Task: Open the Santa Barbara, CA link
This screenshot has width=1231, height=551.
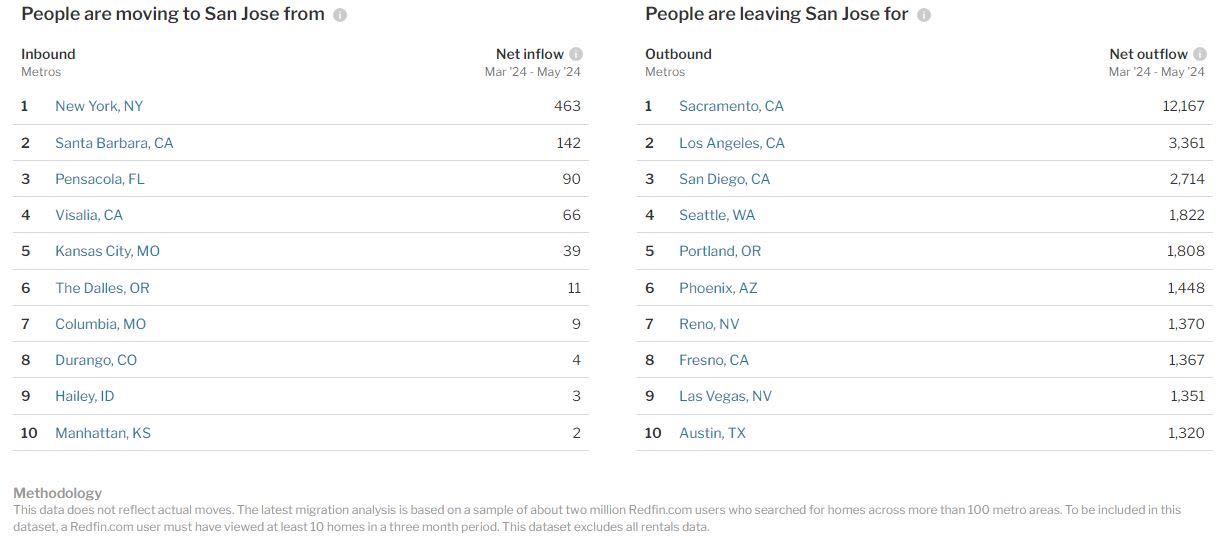Action: click(114, 143)
